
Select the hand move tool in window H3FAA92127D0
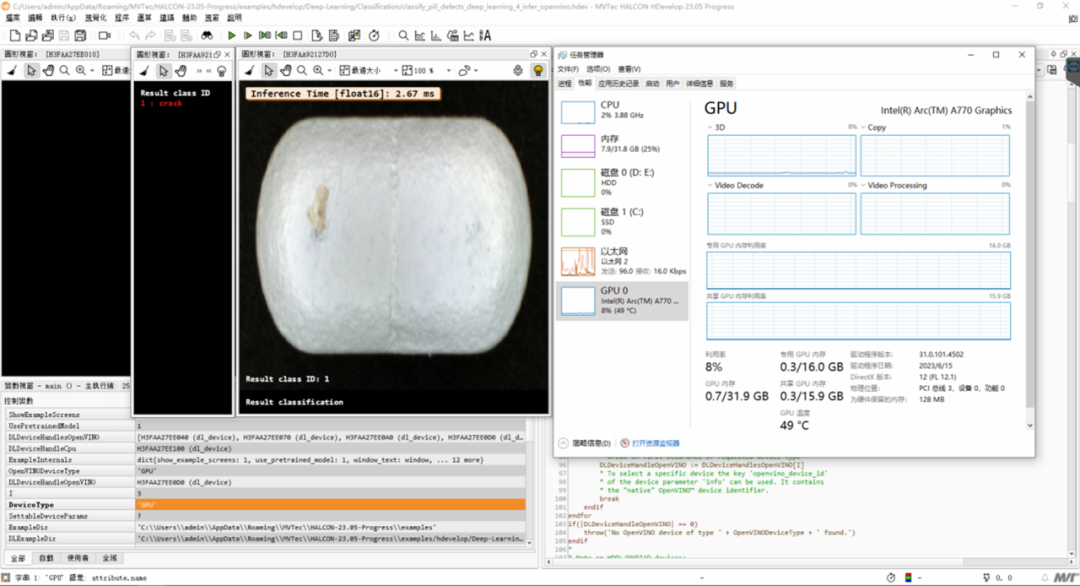tap(285, 70)
